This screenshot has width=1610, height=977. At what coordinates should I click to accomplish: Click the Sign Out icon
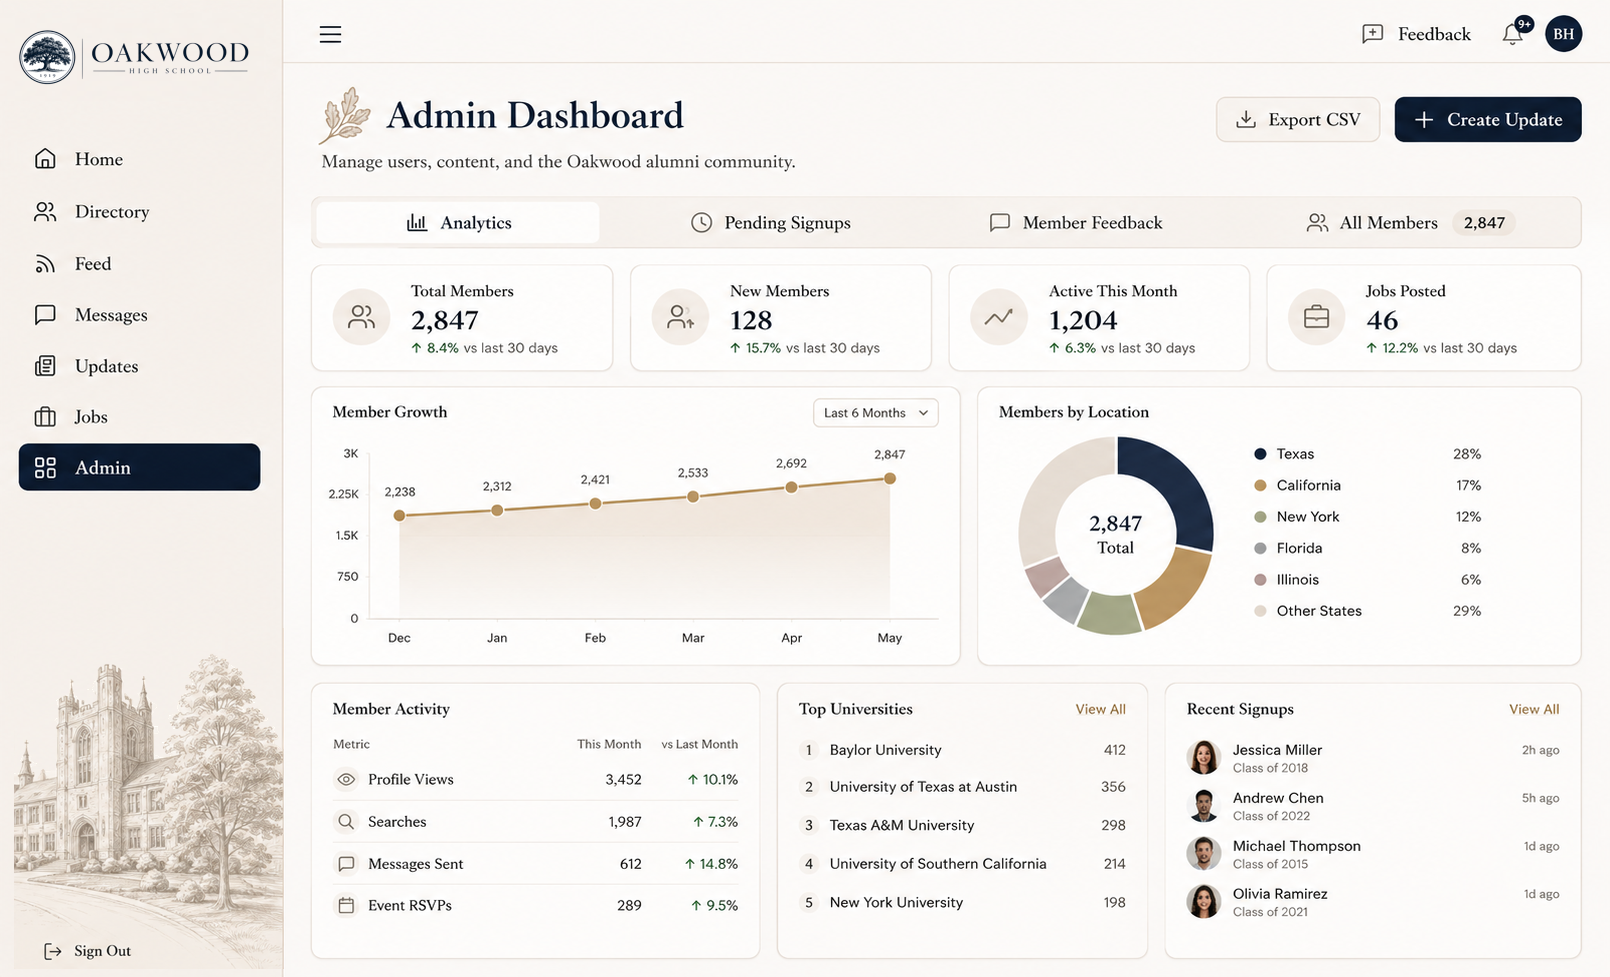(x=53, y=951)
